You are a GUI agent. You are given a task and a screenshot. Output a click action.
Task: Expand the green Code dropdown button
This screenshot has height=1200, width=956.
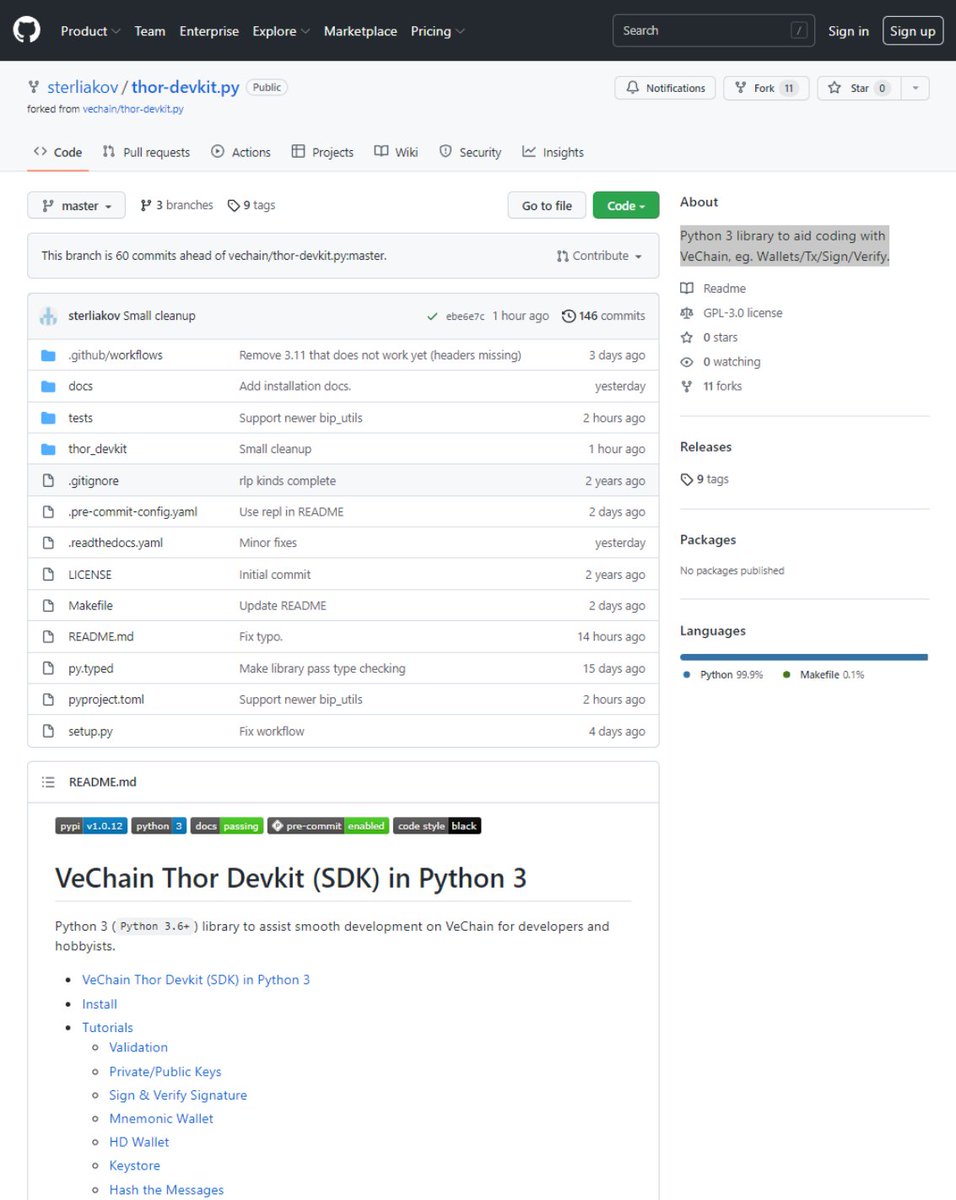coord(626,205)
